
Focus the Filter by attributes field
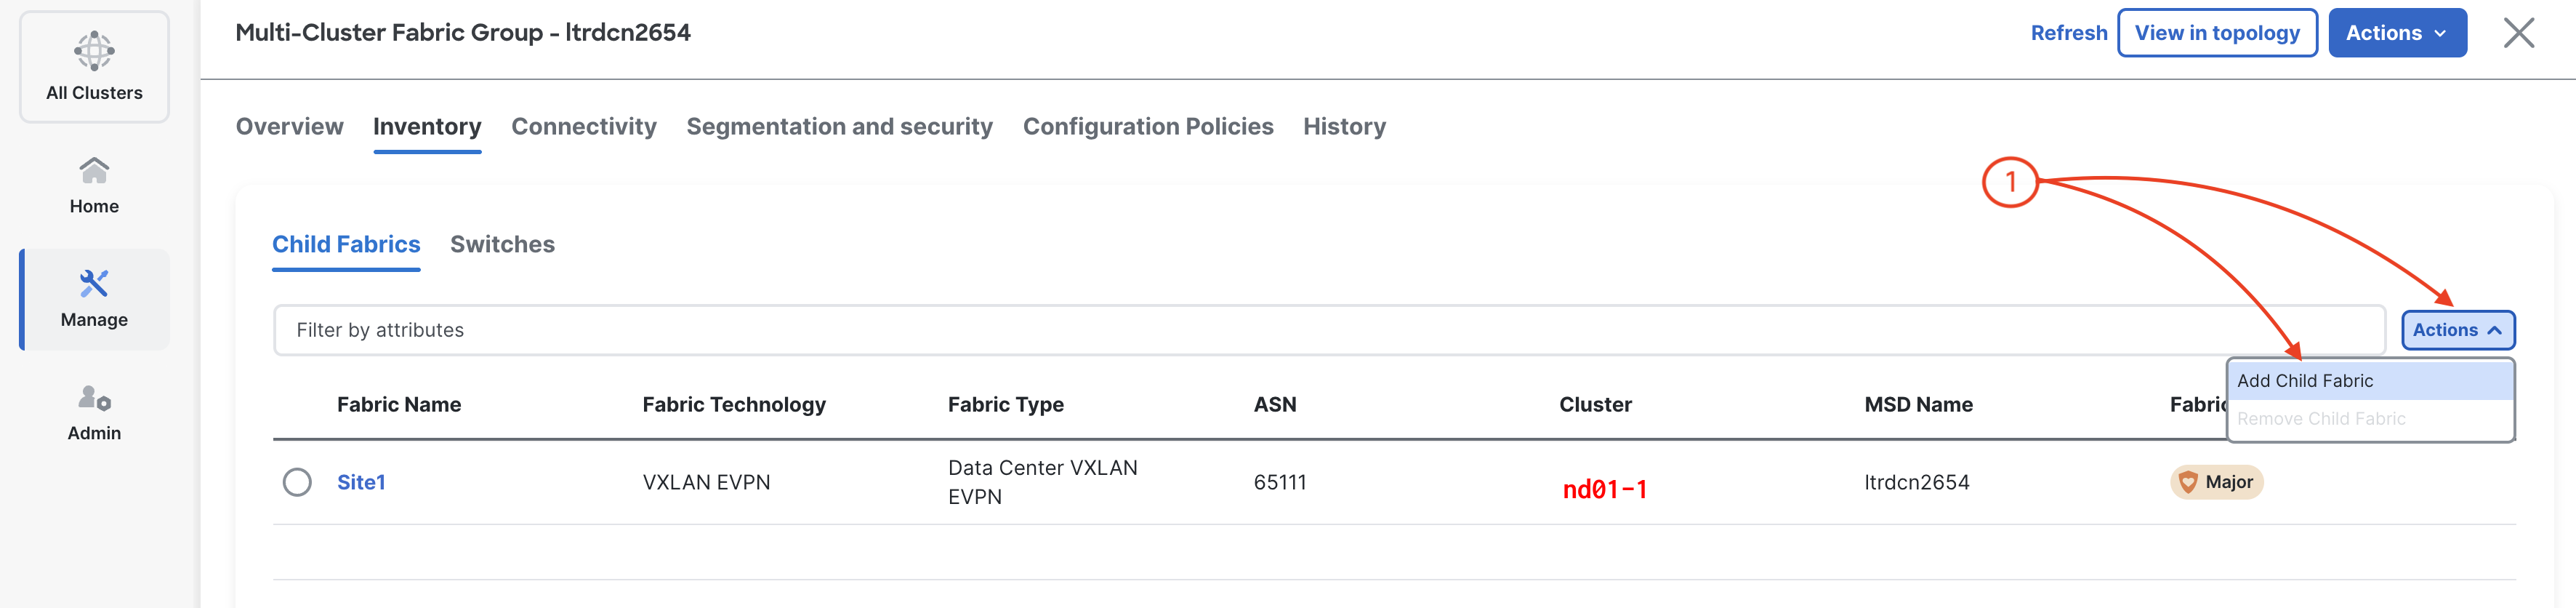[1328, 330]
